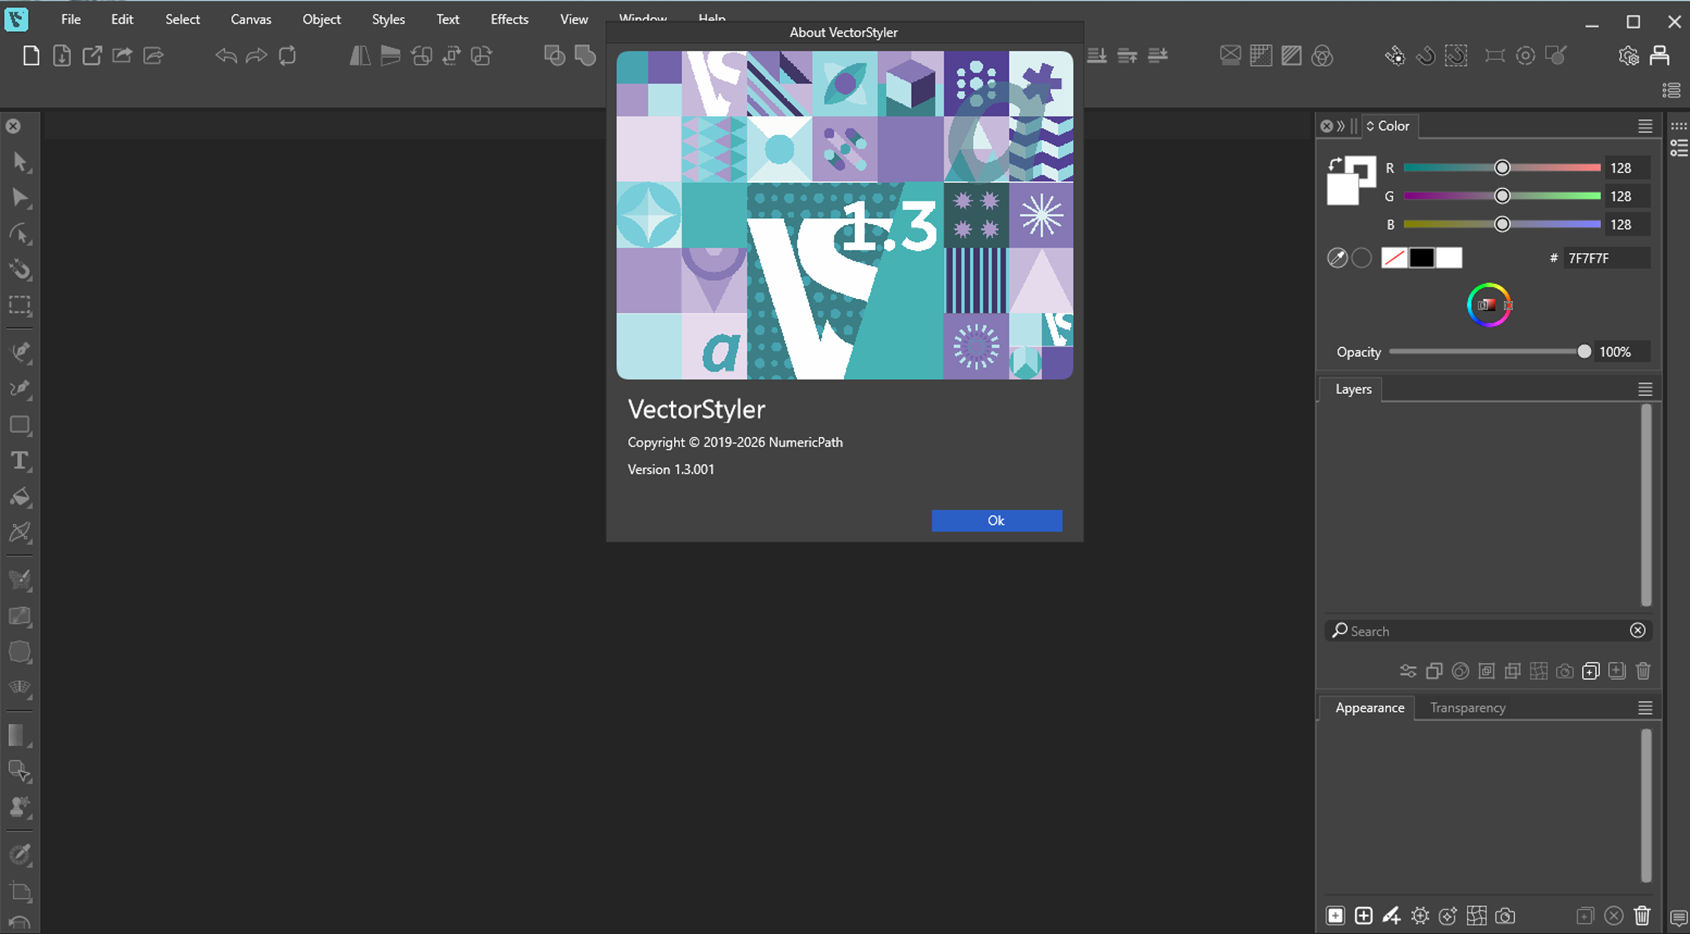1690x934 pixels.
Task: Pick the Node editing arrow tool
Action: [x=20, y=197]
